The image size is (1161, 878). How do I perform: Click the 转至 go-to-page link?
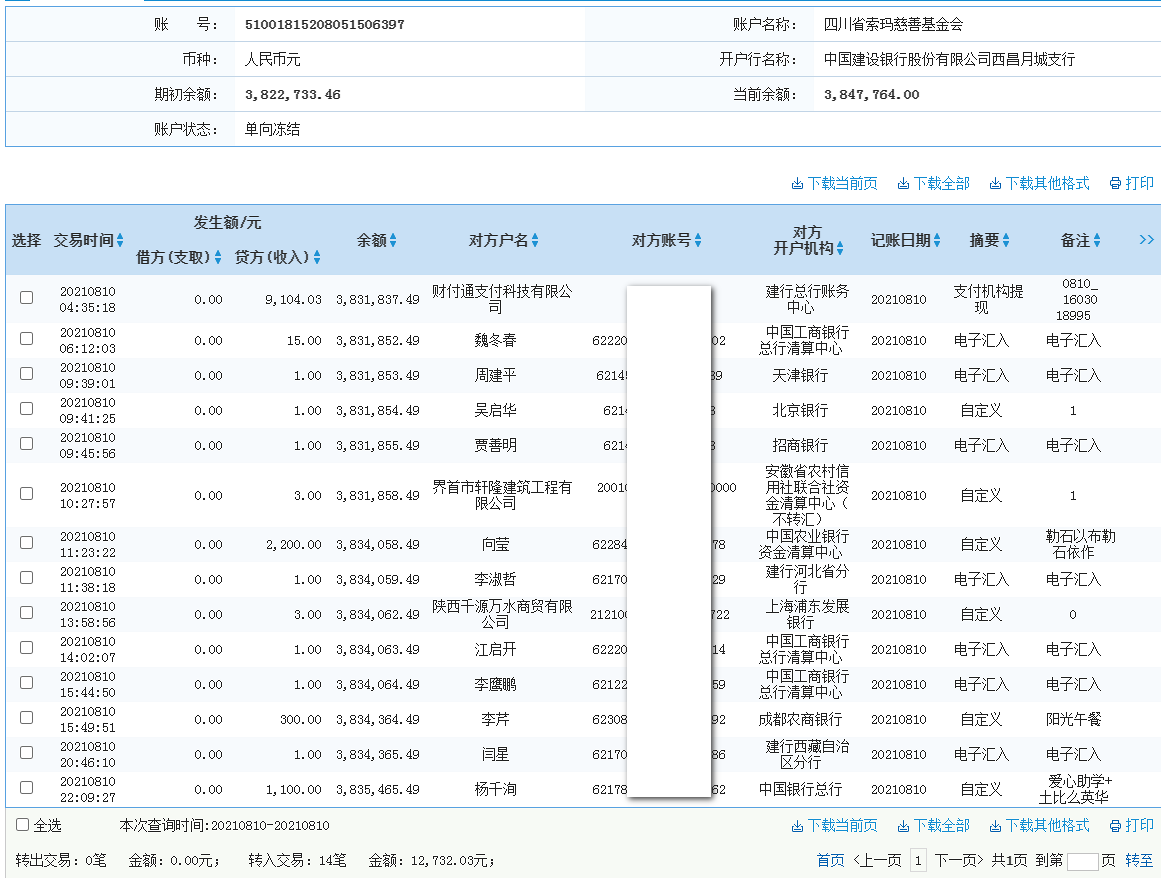tap(1138, 859)
